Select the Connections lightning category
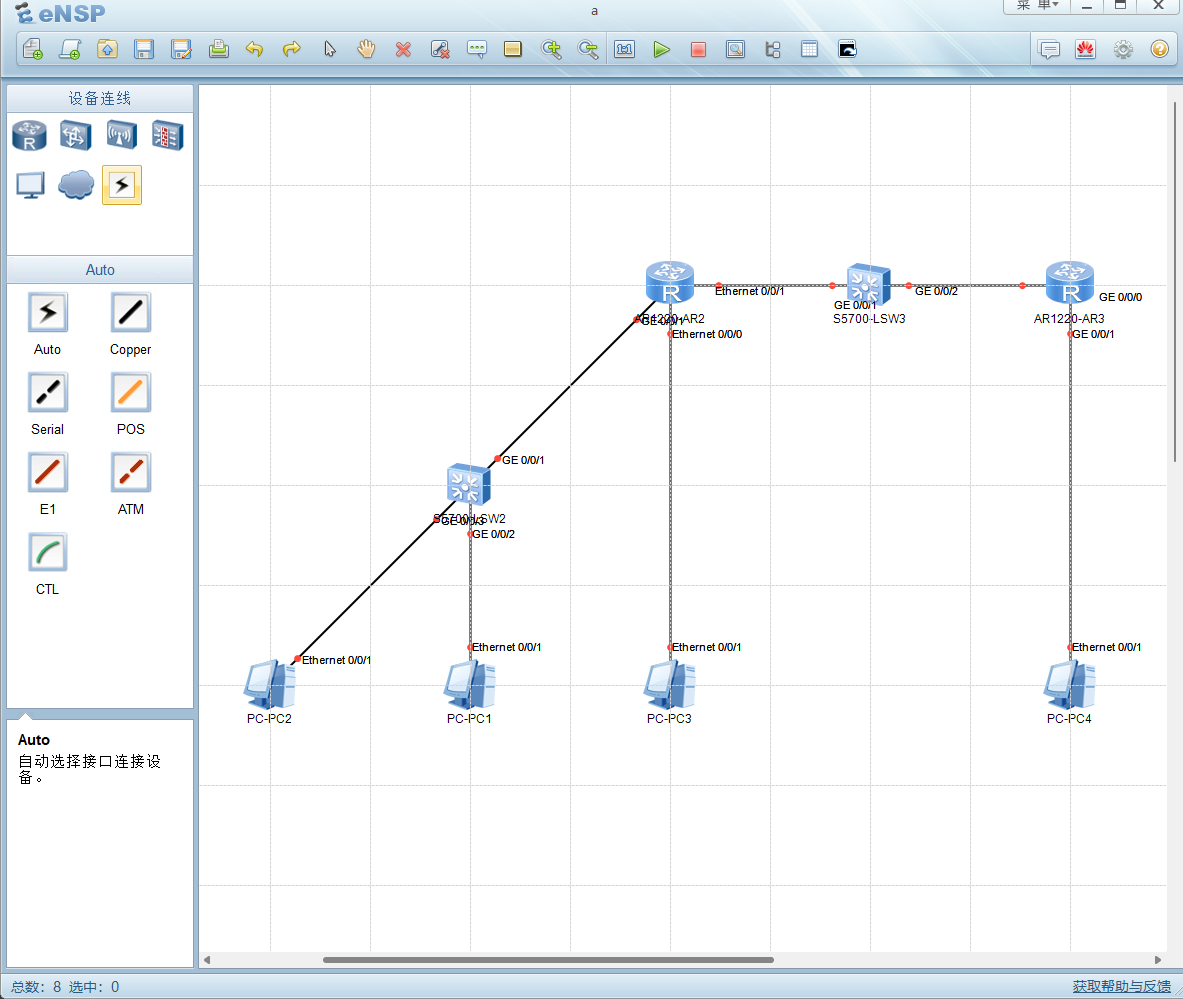This screenshot has height=999, width=1183. pos(122,185)
